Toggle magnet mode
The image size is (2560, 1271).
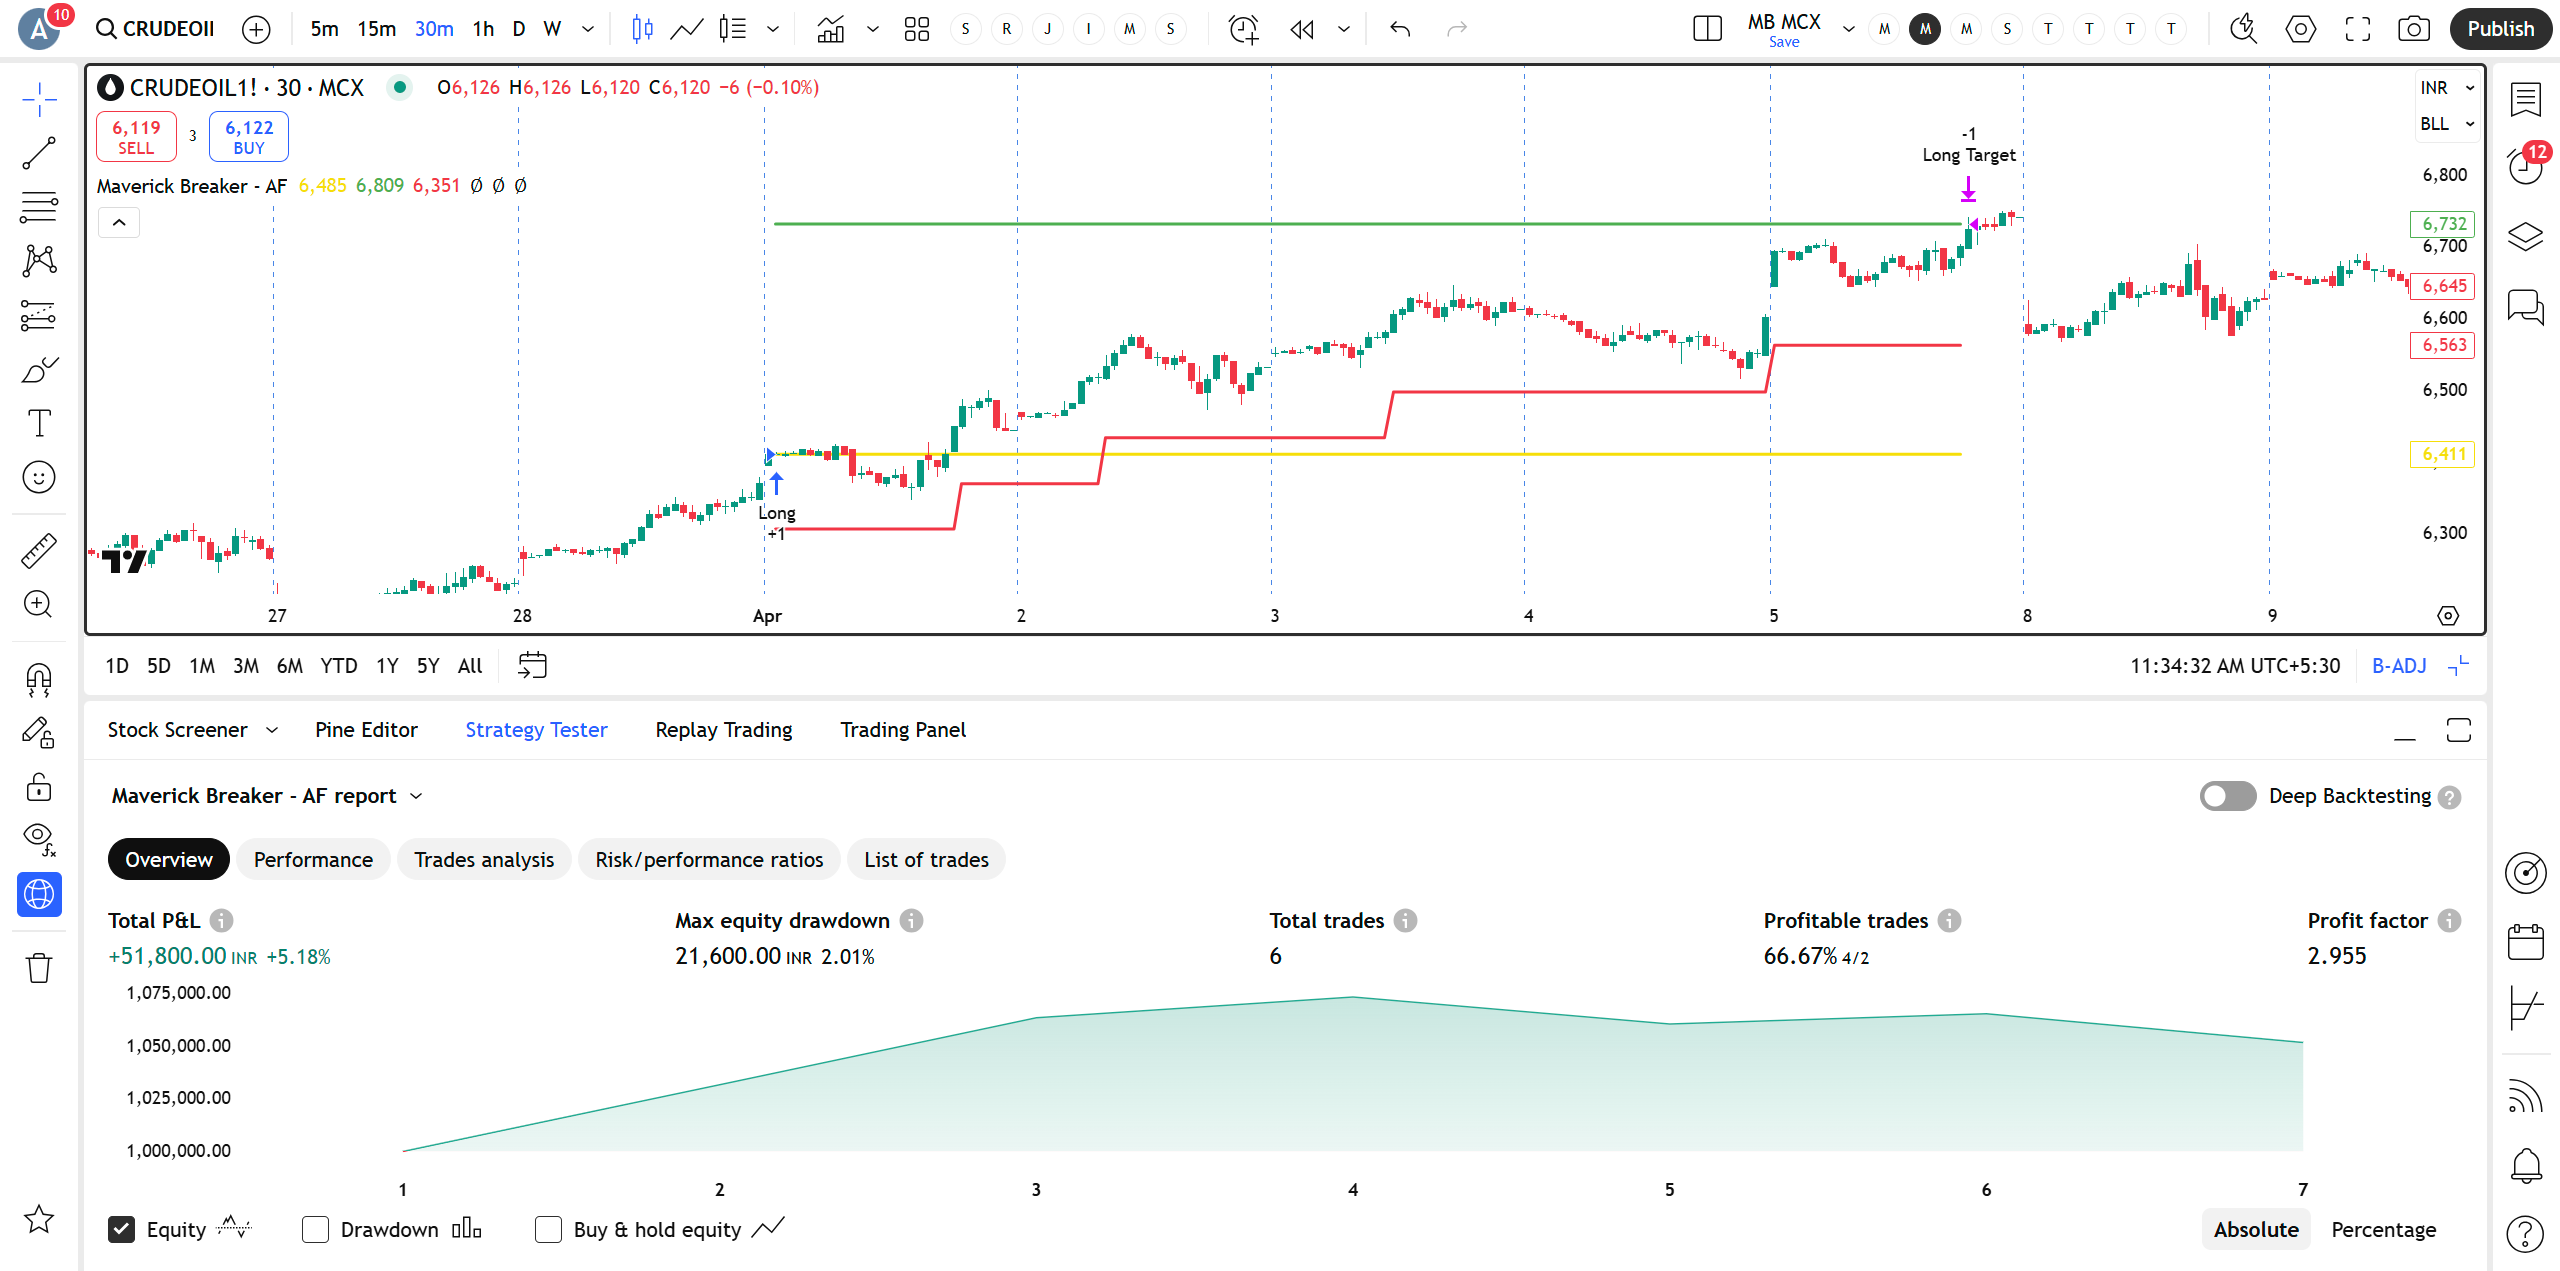[x=39, y=680]
